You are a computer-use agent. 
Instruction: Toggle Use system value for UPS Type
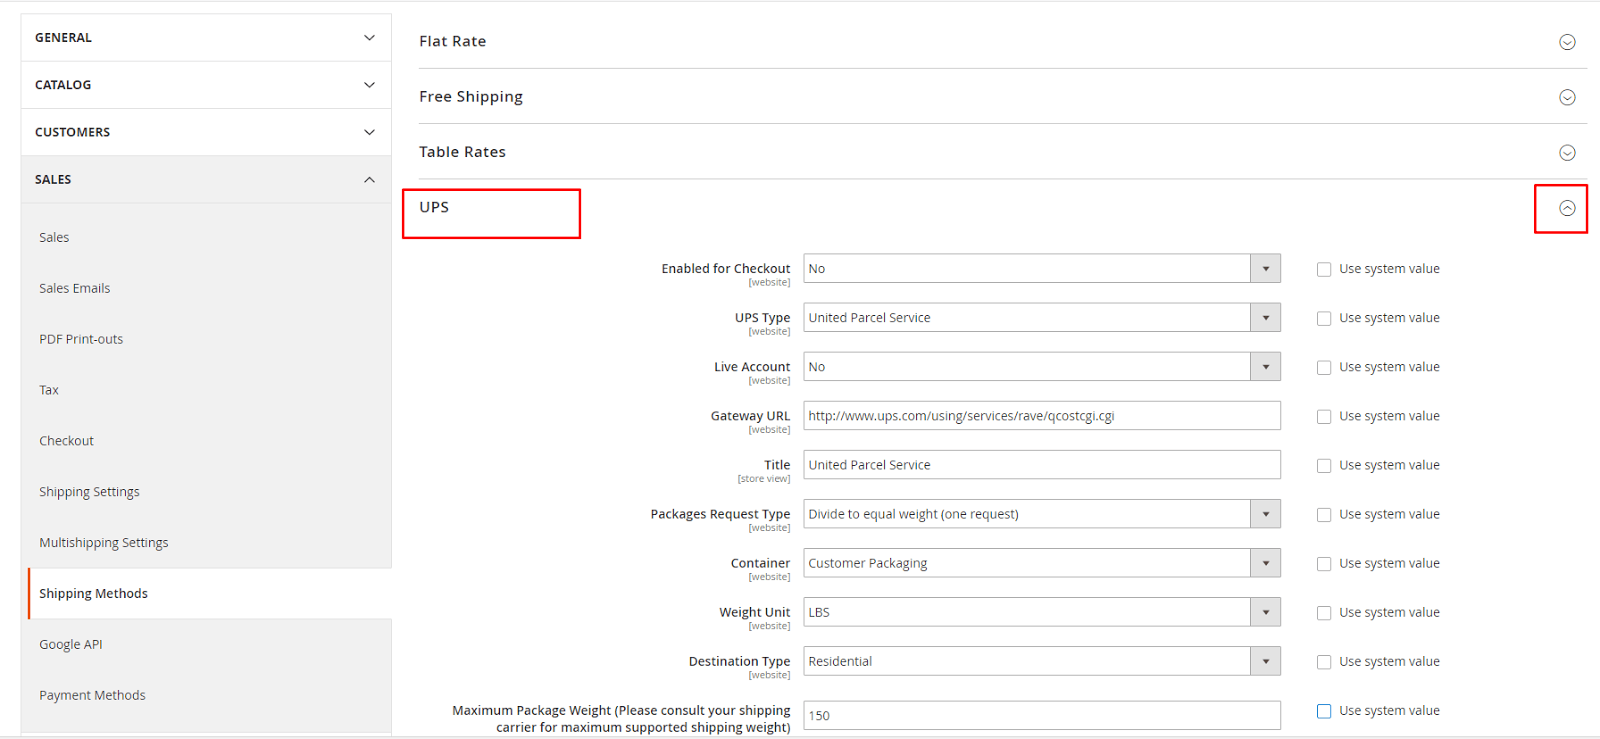point(1324,318)
